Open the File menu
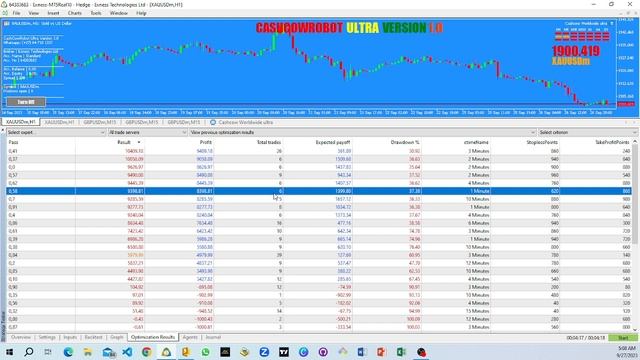Viewport: 640px width, 360px height. 16,13
